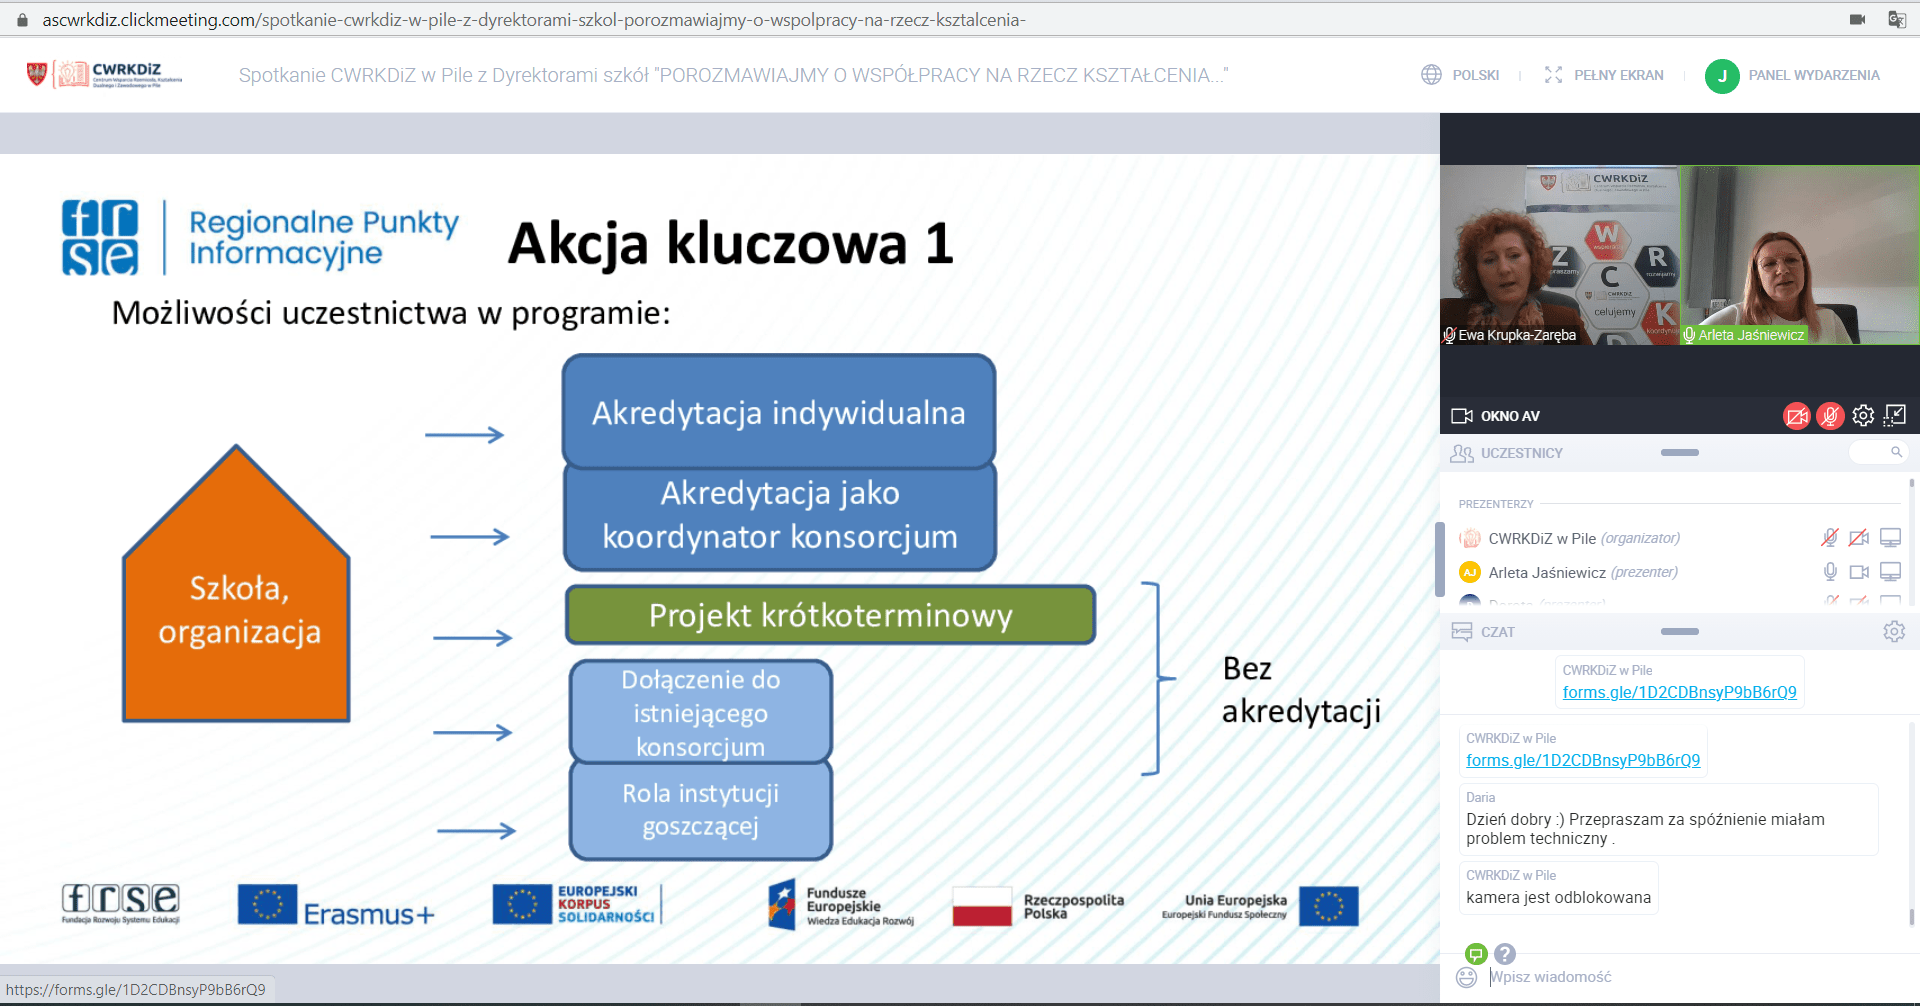Collapse the CZAT panel header
Screen dimensions: 1920x1006
(x=1679, y=632)
